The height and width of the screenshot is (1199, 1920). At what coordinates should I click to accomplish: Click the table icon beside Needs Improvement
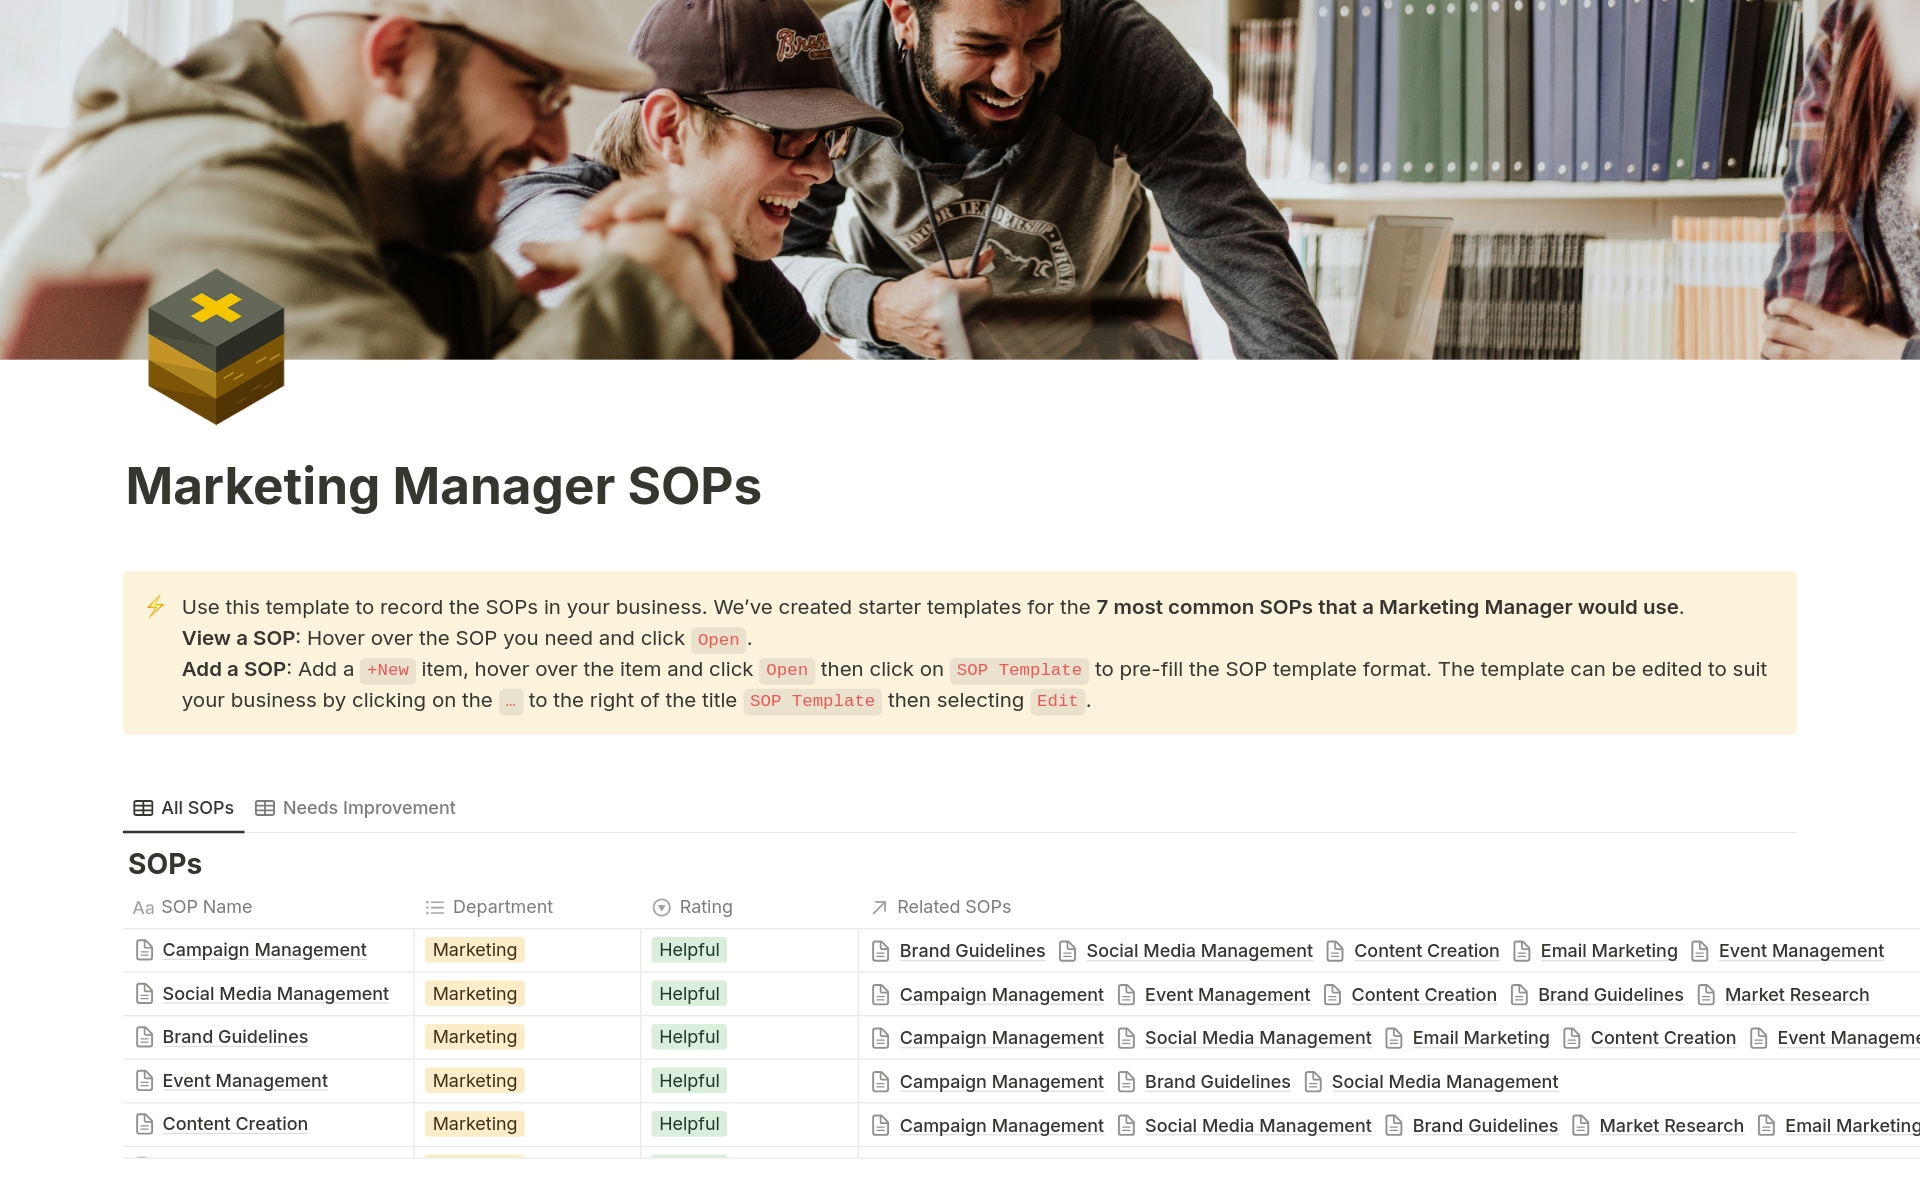(x=265, y=807)
